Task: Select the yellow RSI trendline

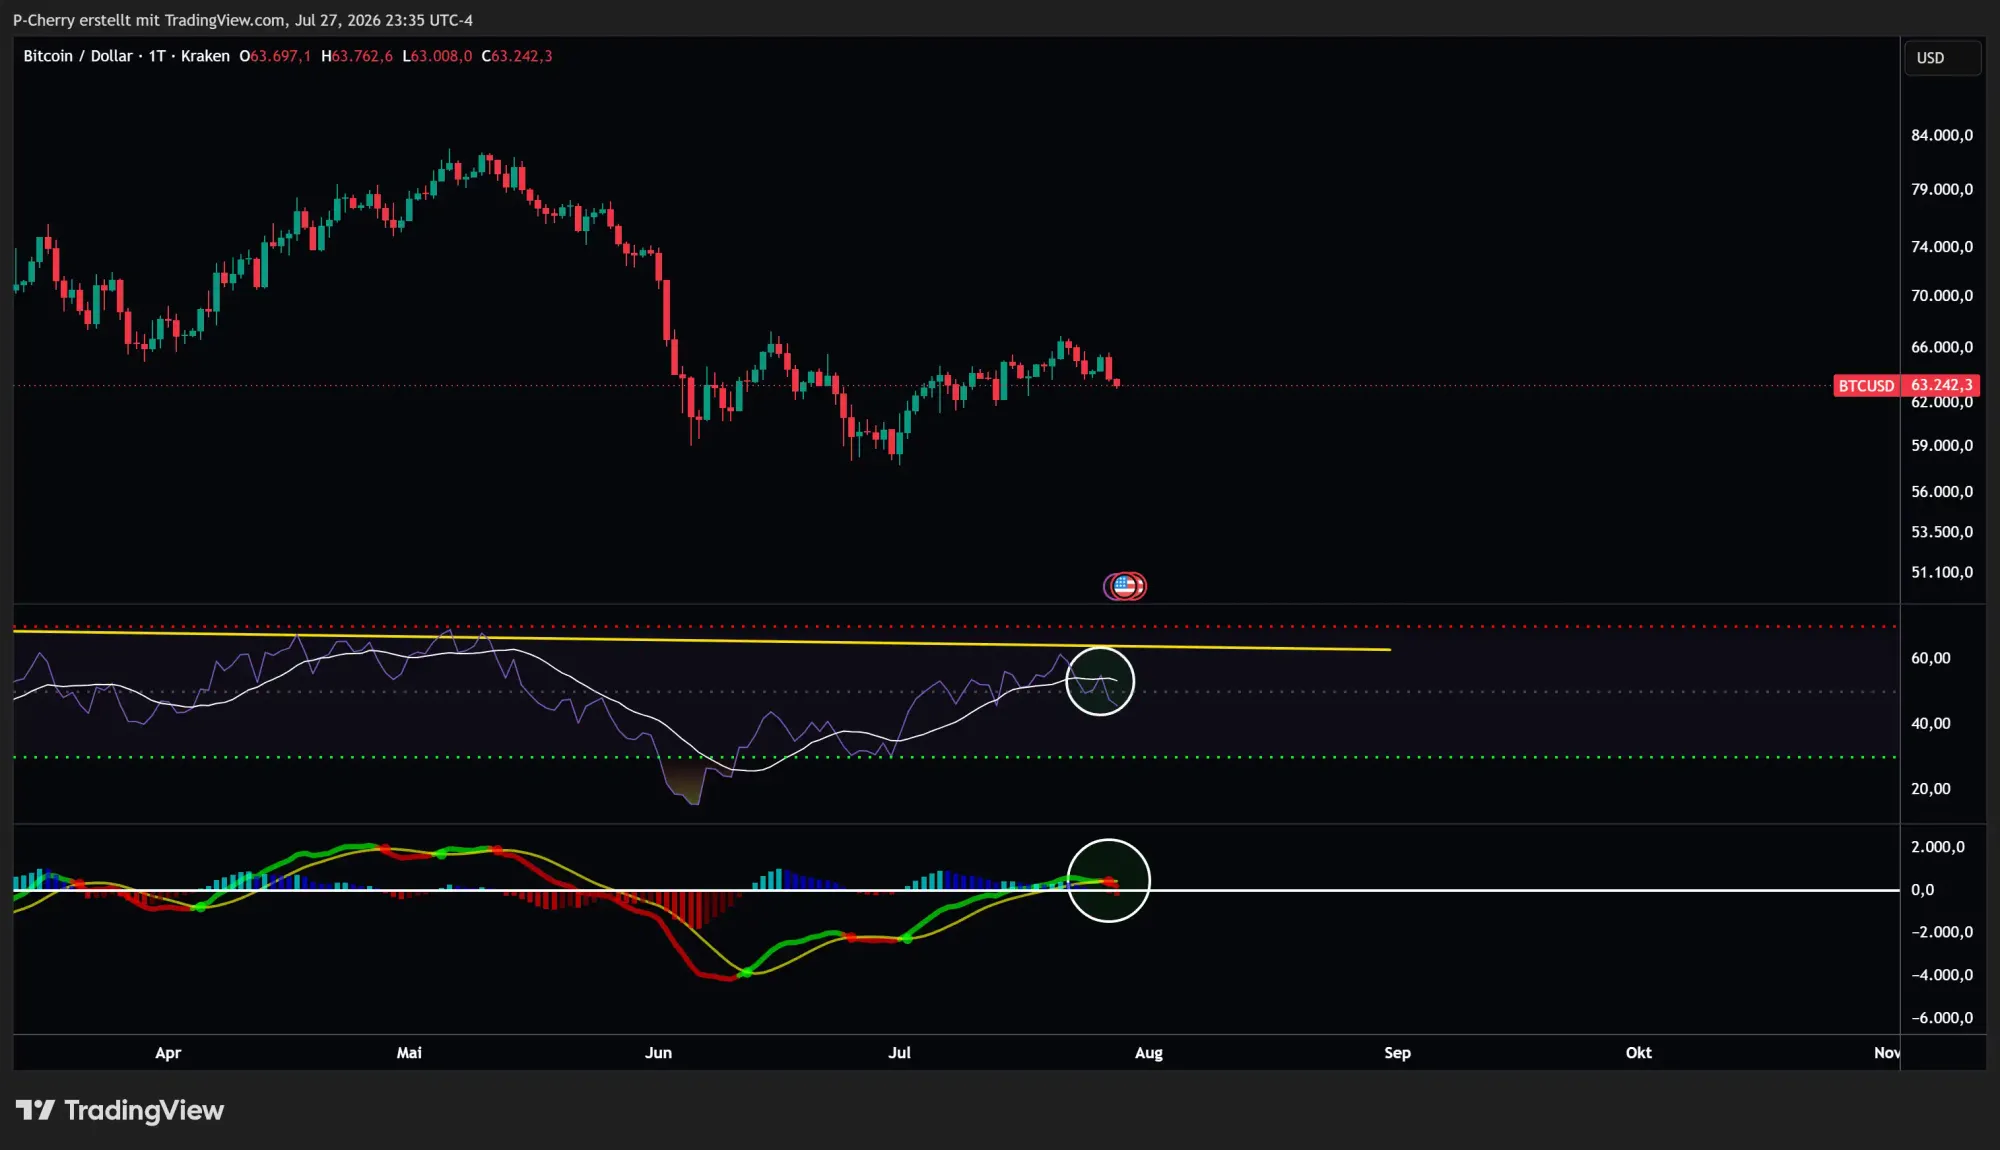Action: [700, 640]
